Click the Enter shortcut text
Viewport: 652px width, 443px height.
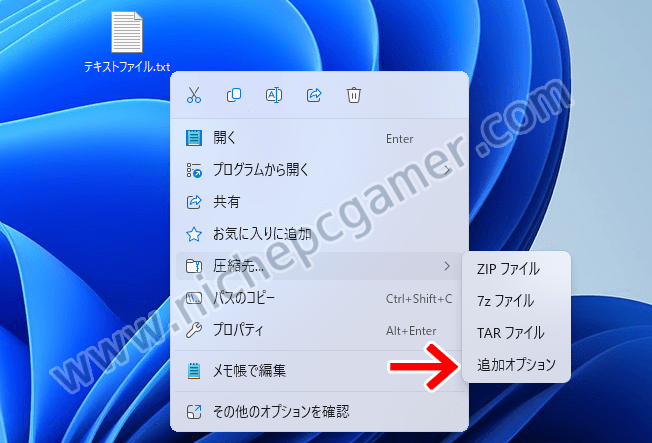(399, 139)
